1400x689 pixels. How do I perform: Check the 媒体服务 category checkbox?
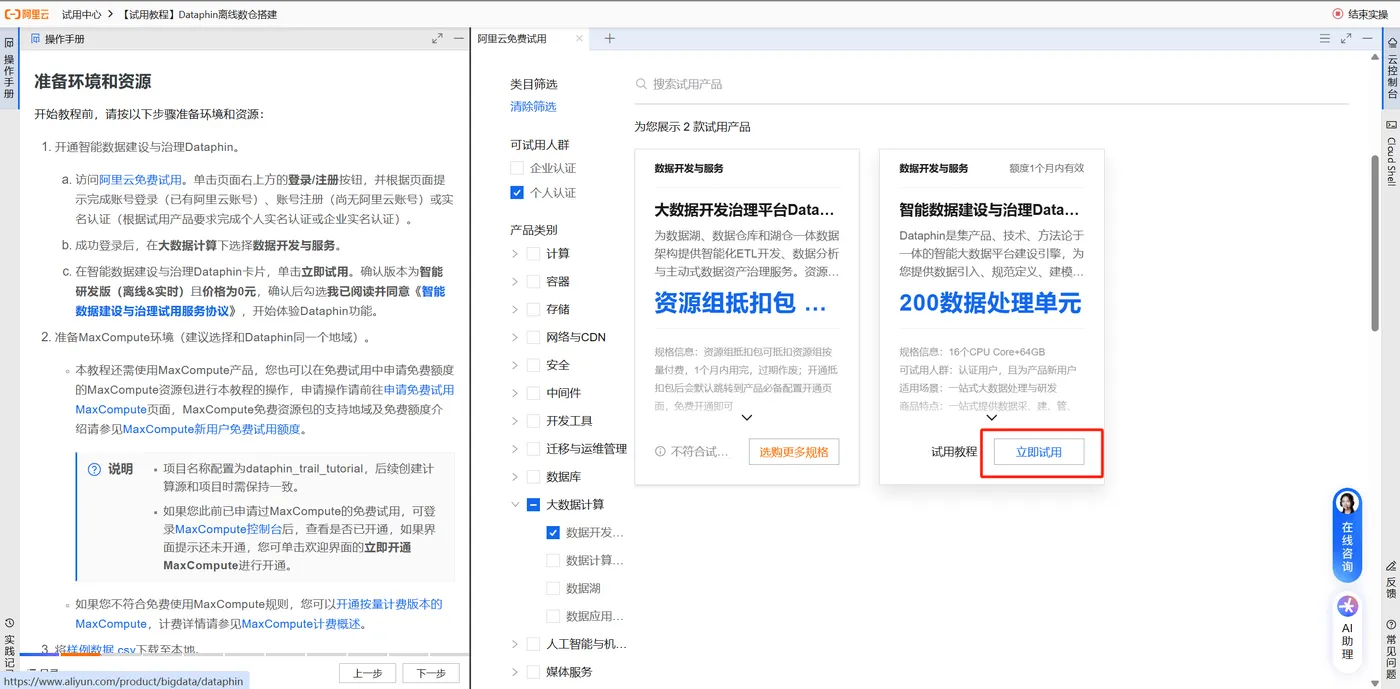click(533, 672)
